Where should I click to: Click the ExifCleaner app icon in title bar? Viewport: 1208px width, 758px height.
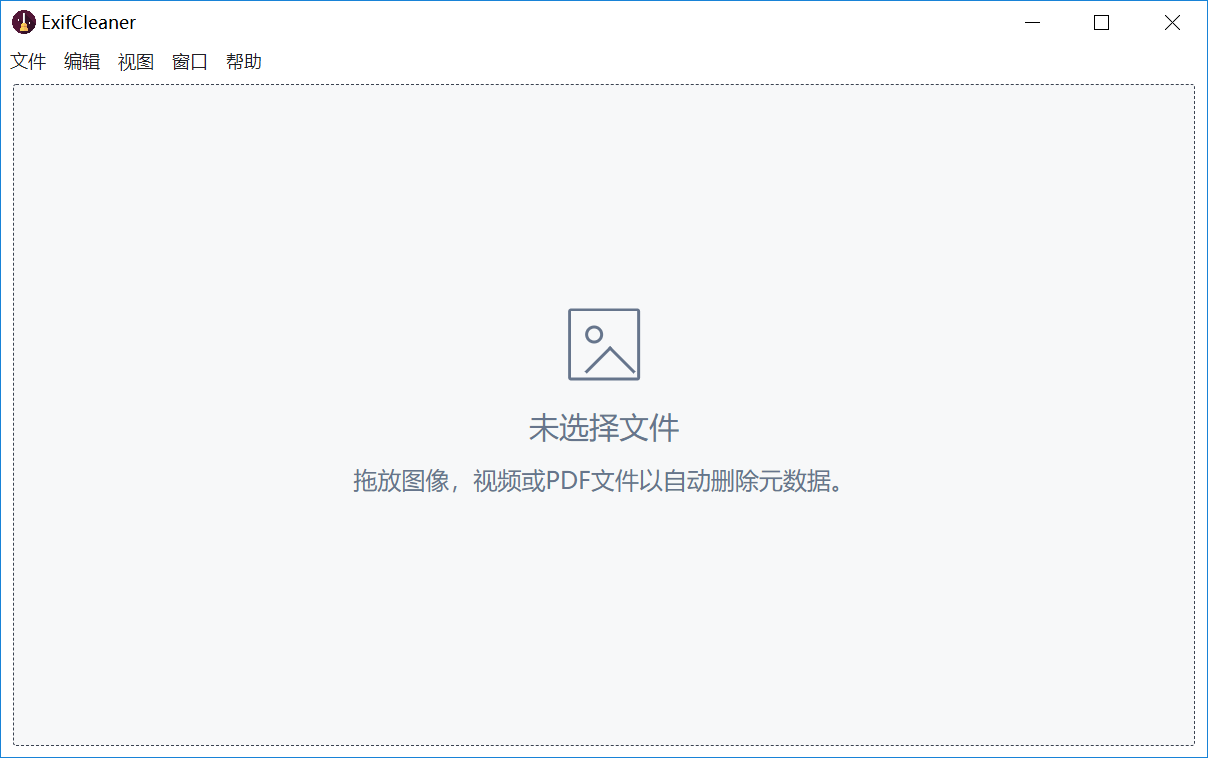[23, 22]
